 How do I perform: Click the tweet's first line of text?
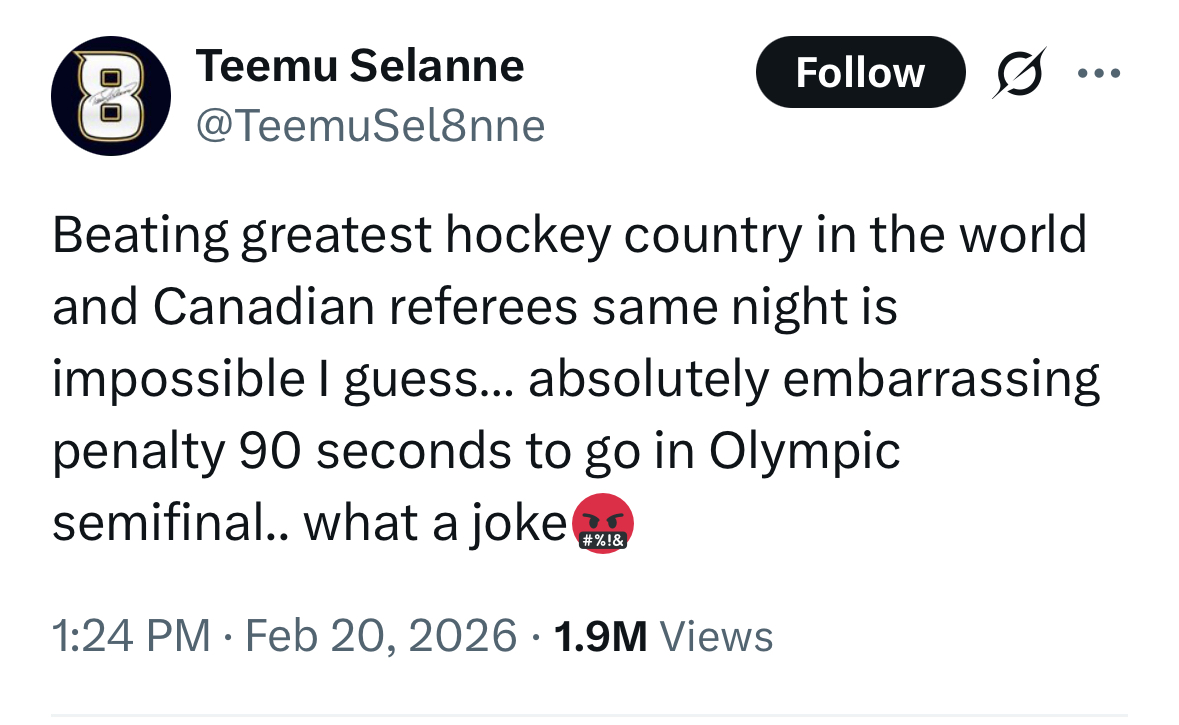(x=568, y=236)
